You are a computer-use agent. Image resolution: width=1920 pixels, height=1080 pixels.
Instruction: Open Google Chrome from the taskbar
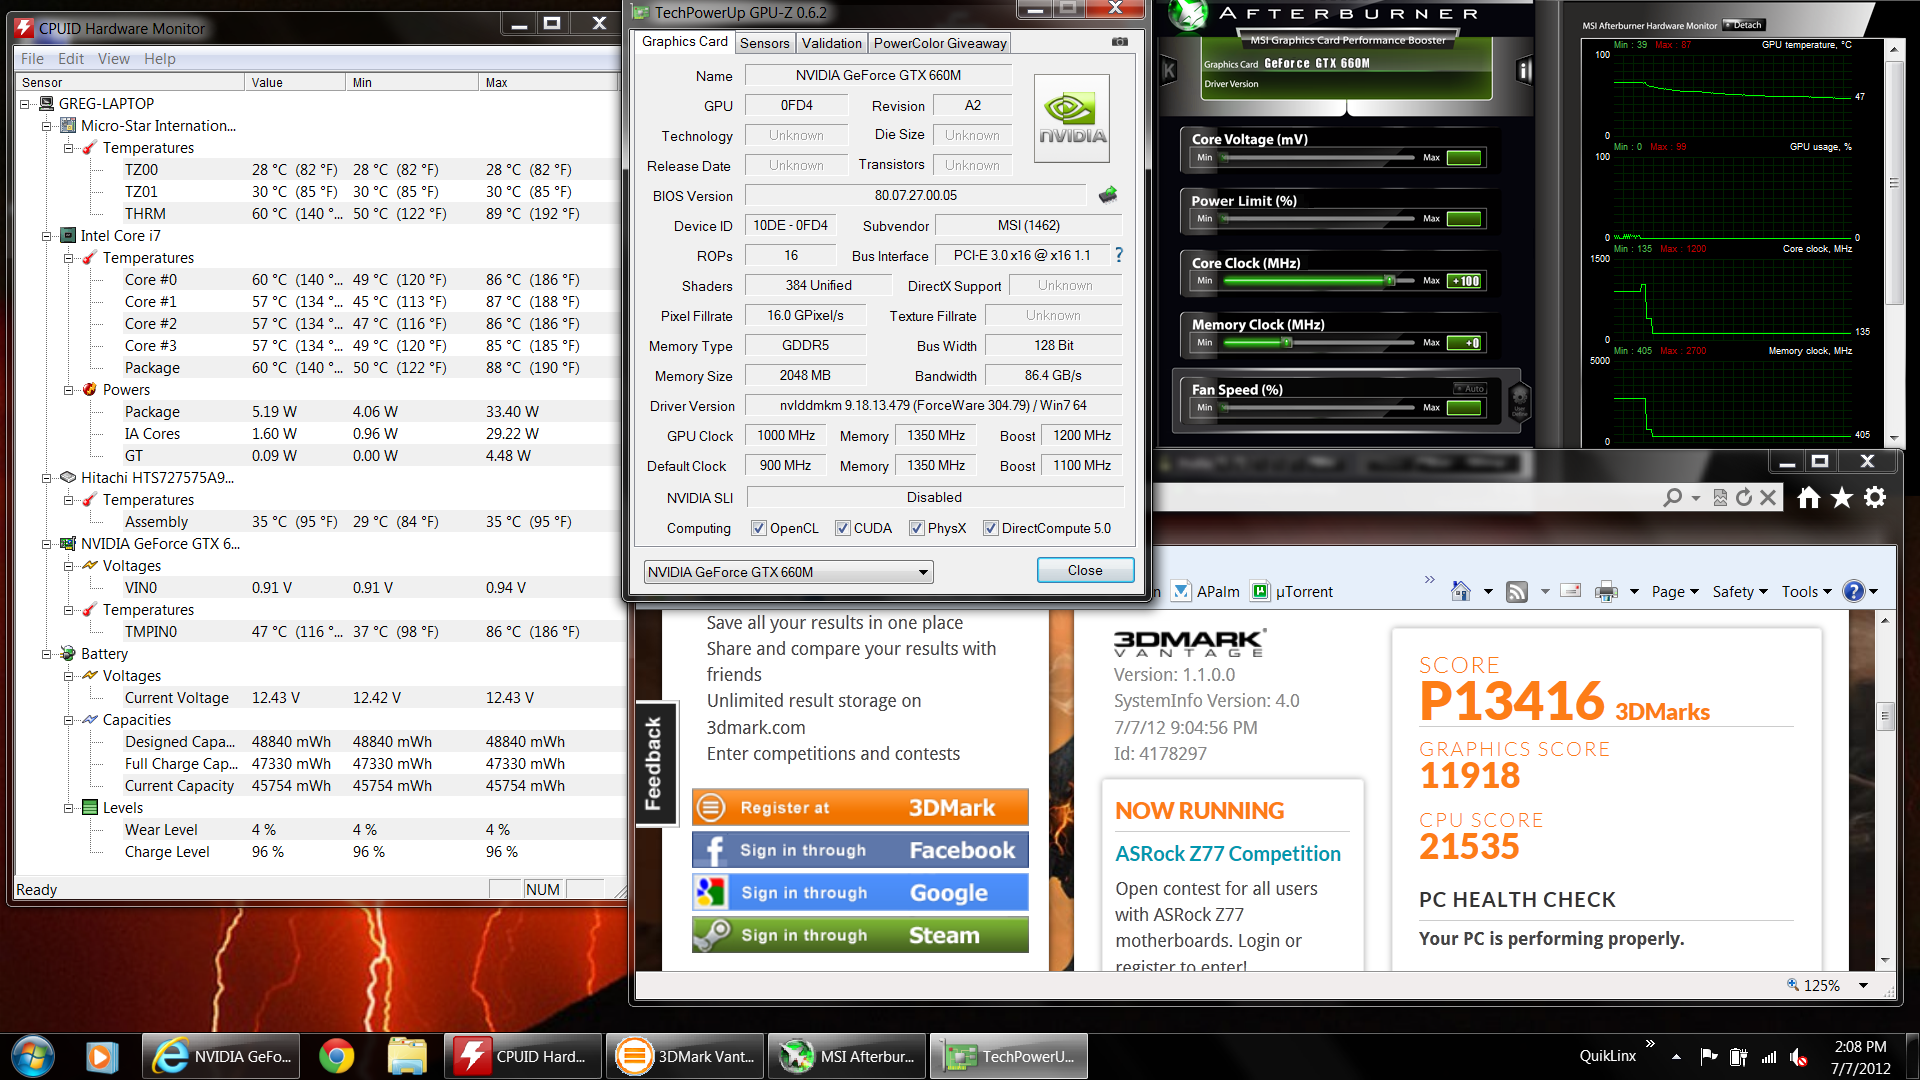336,1056
